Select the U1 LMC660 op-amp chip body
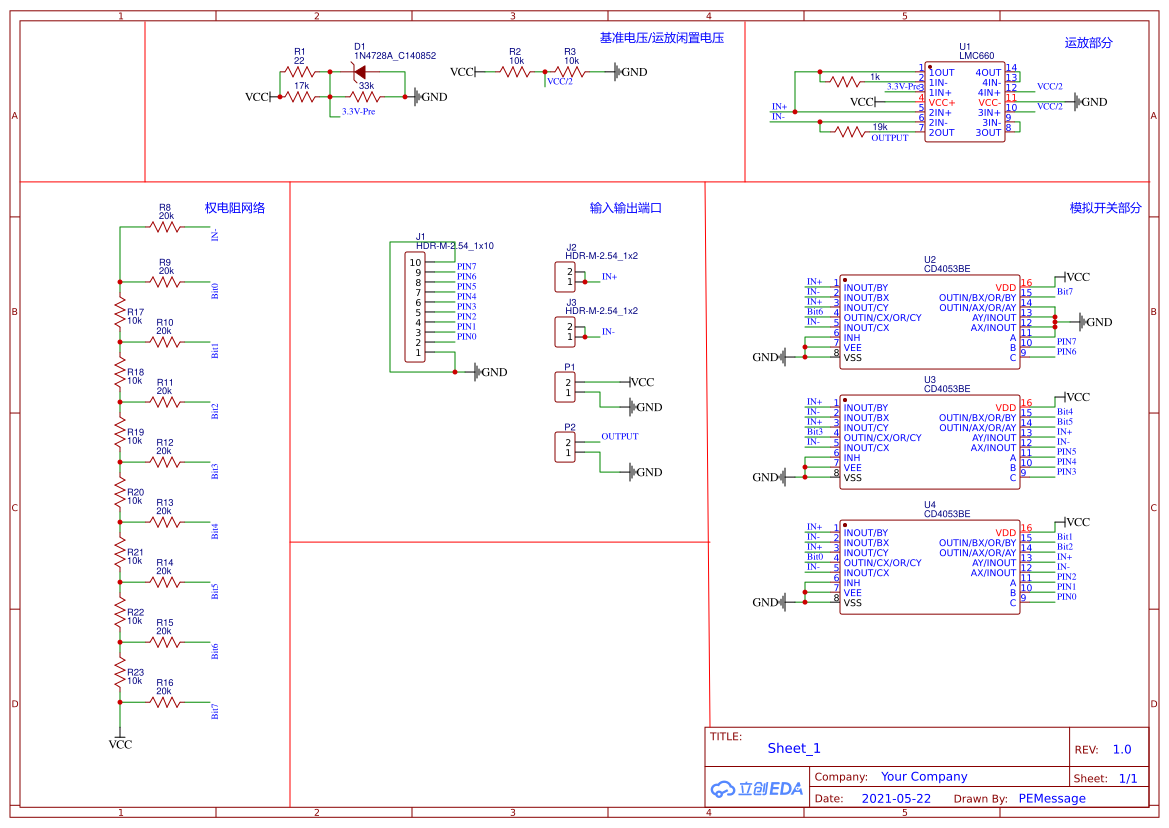The image size is (1169, 828). (965, 102)
